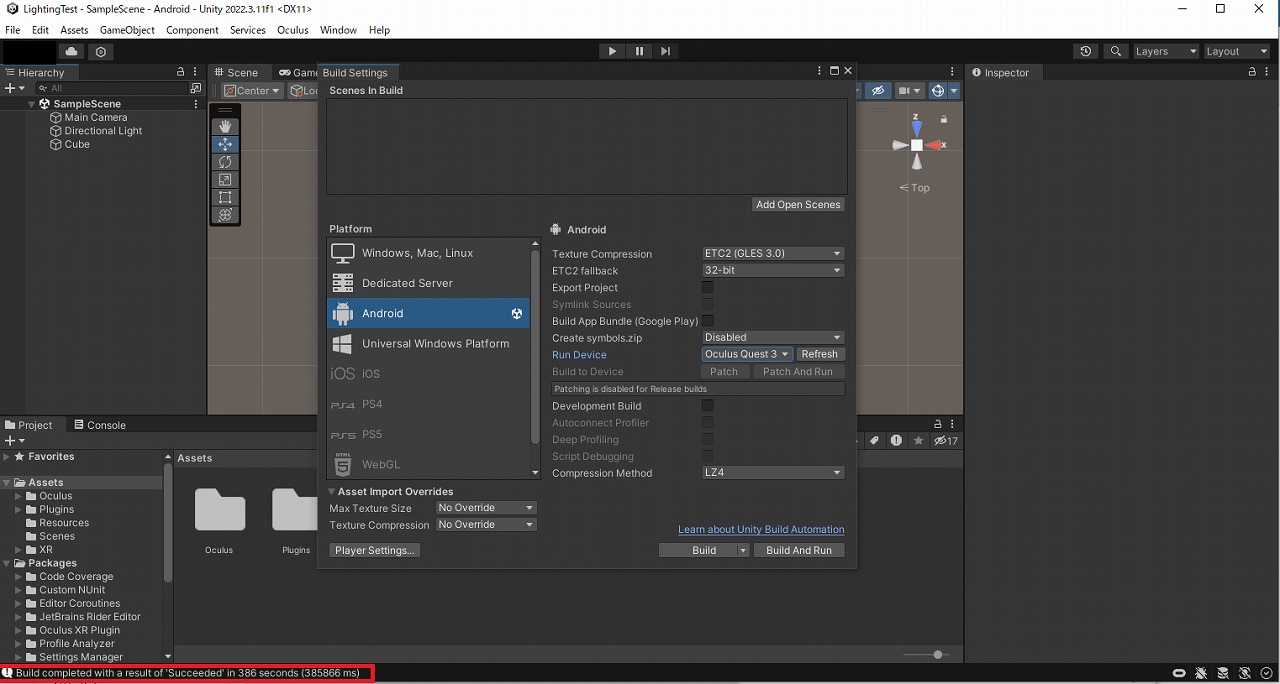Viewport: 1280px width, 684px height.
Task: Click the orientation gizmo blue Z axis cone
Action: [917, 127]
